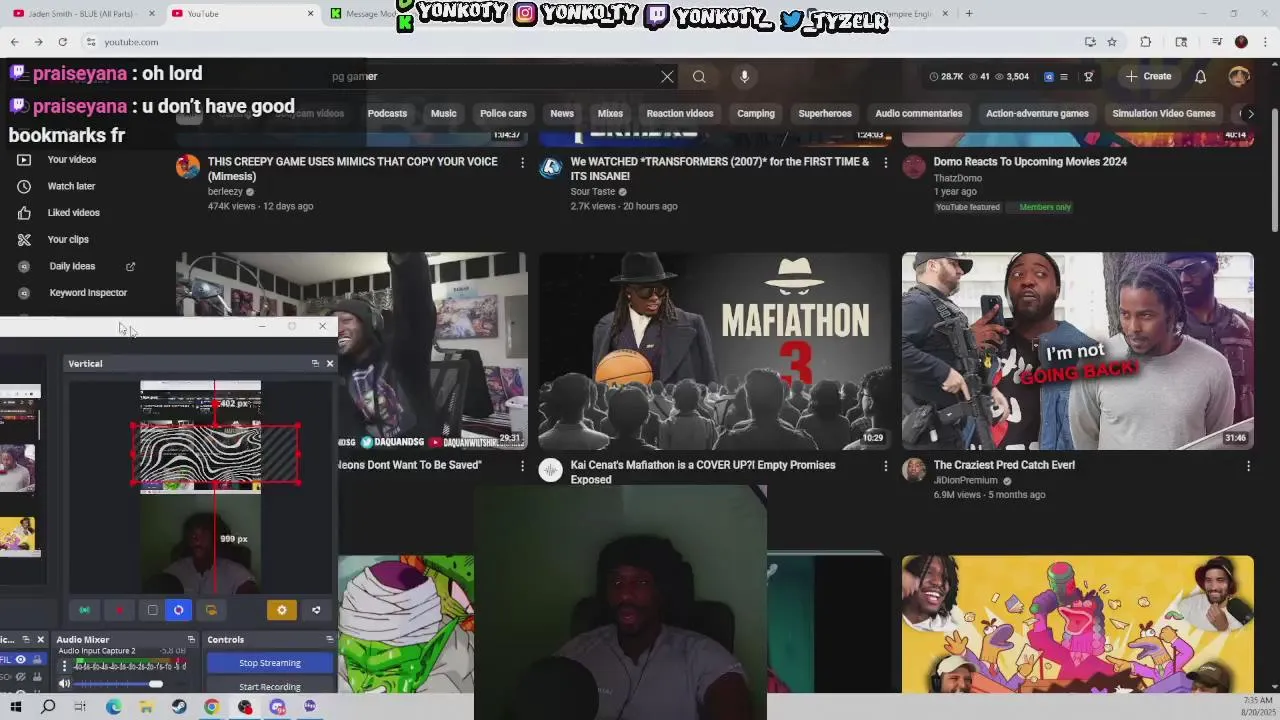Mute Audio Input Capture 2 speaker icon

pos(65,684)
